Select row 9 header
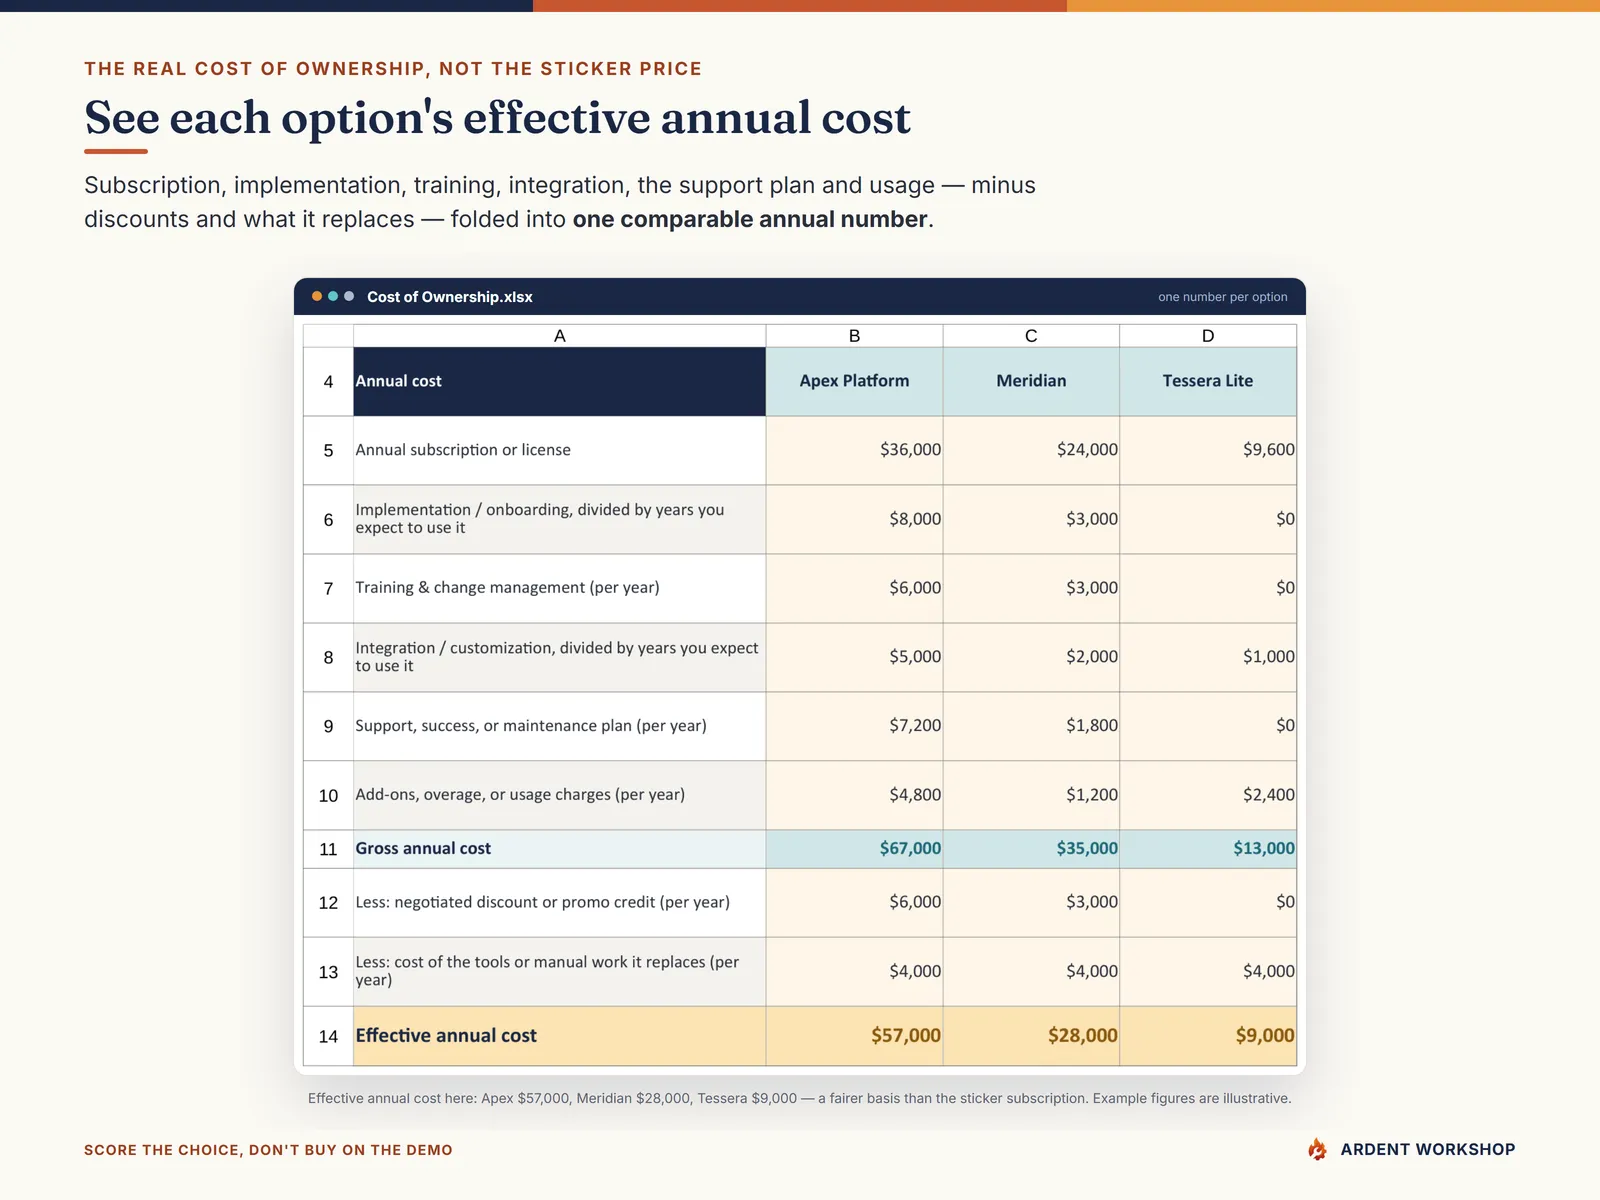 pos(328,726)
